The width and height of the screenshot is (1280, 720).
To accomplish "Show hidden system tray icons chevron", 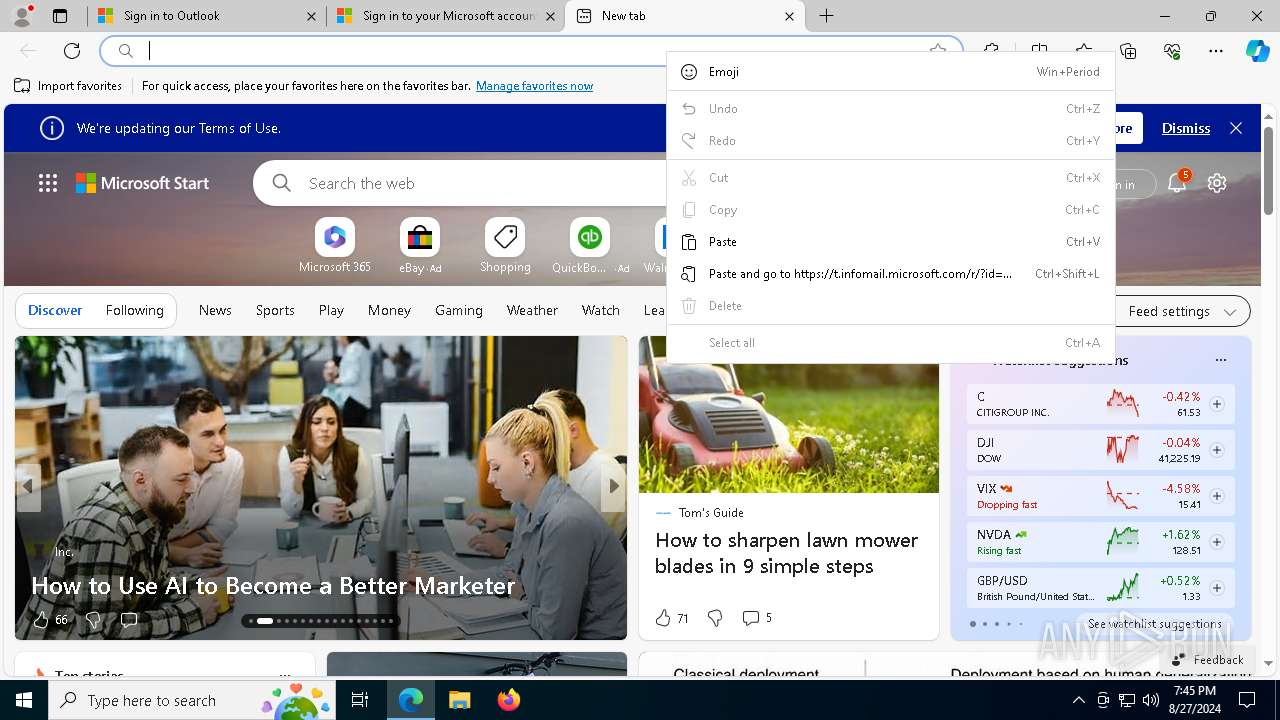I will tap(1078, 701).
